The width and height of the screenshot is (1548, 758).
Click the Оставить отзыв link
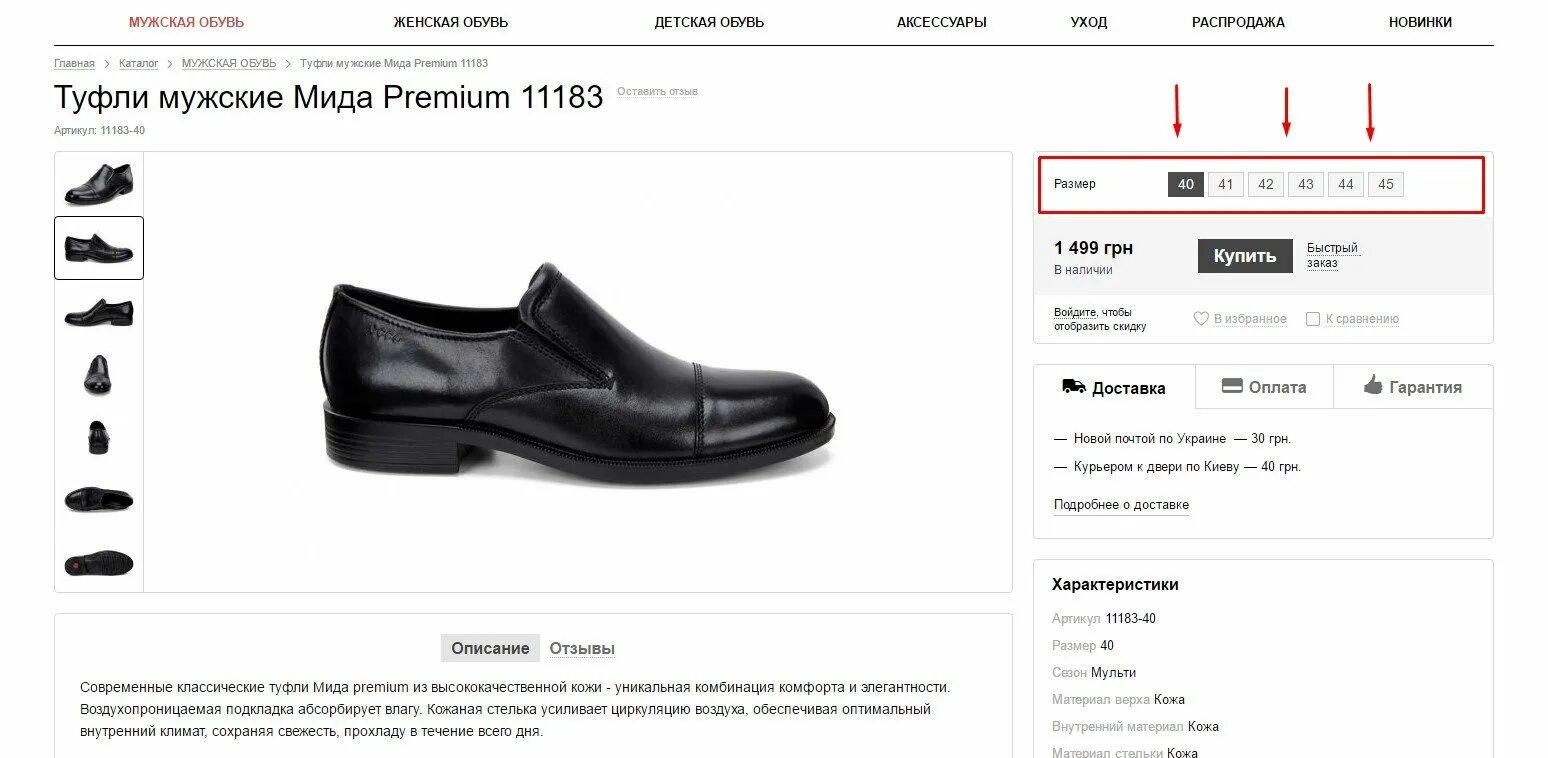(657, 91)
